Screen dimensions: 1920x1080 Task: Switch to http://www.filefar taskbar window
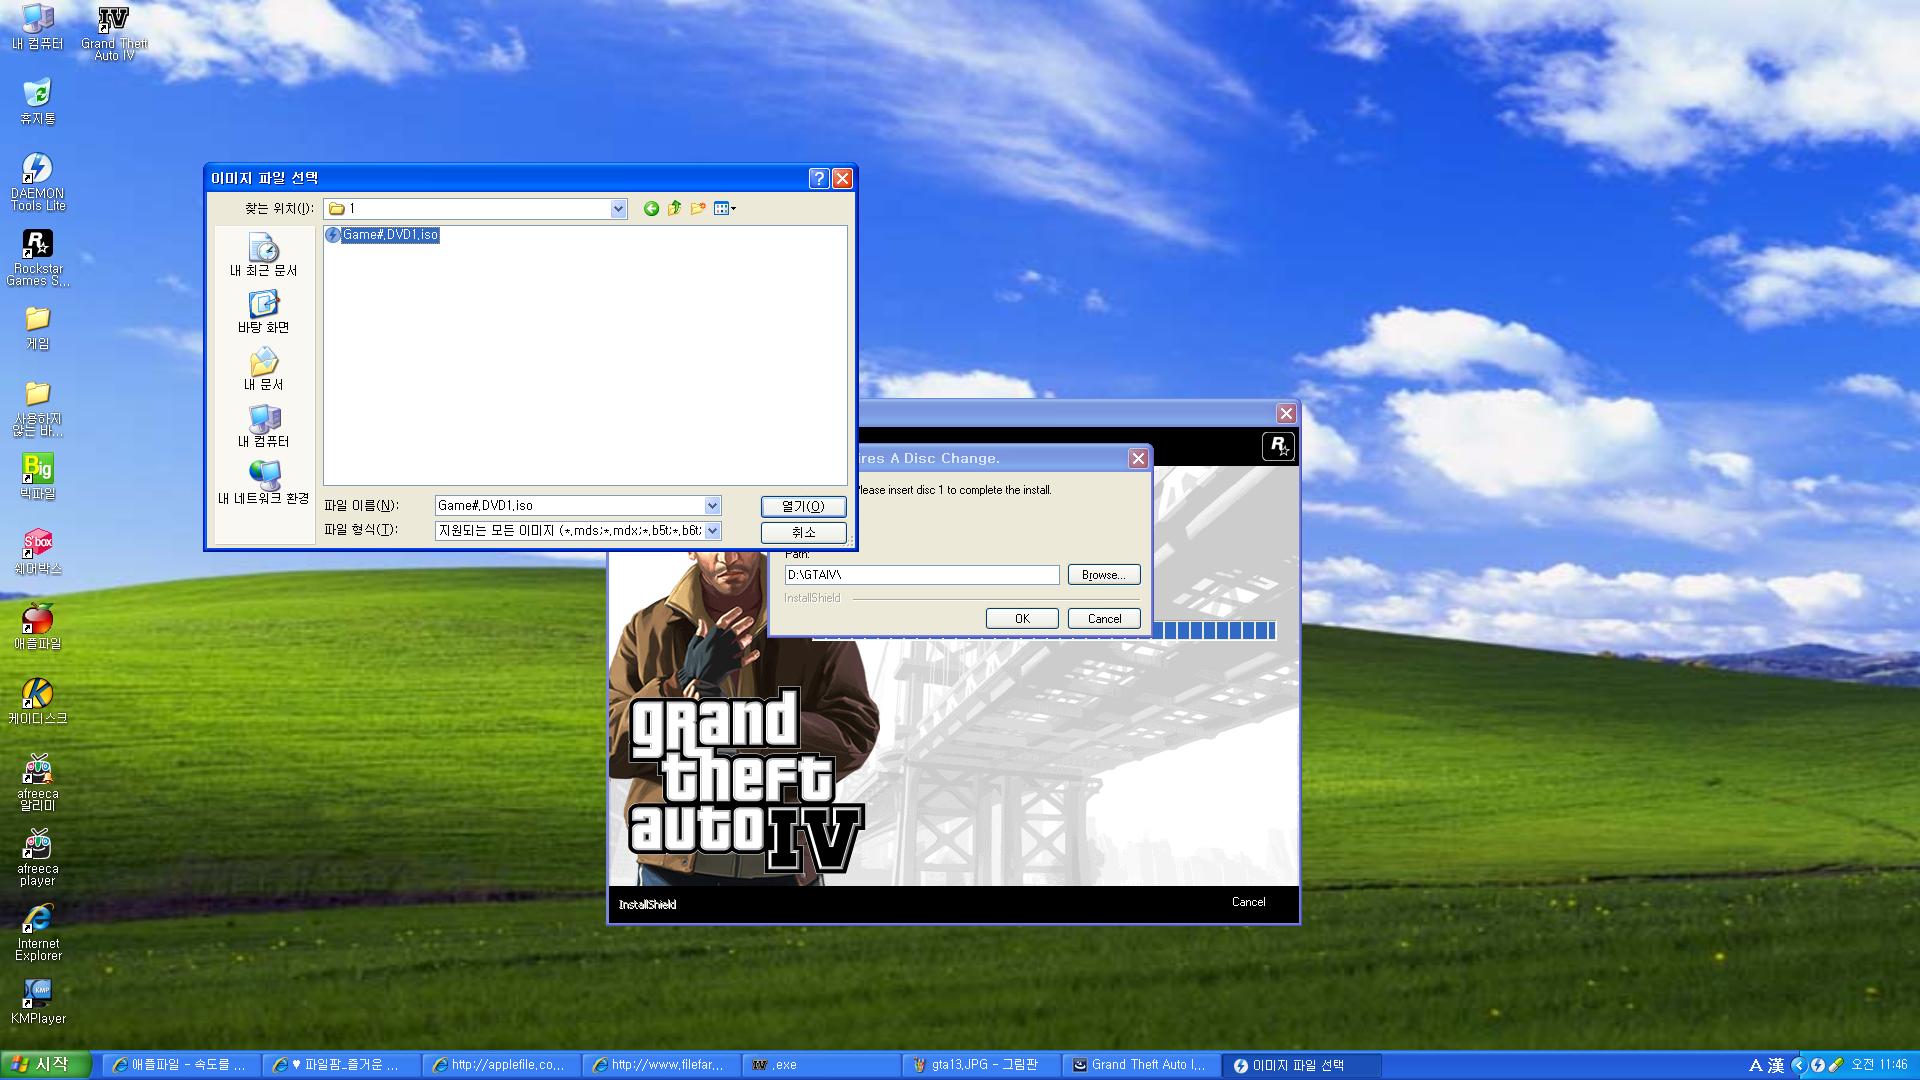coord(661,1065)
